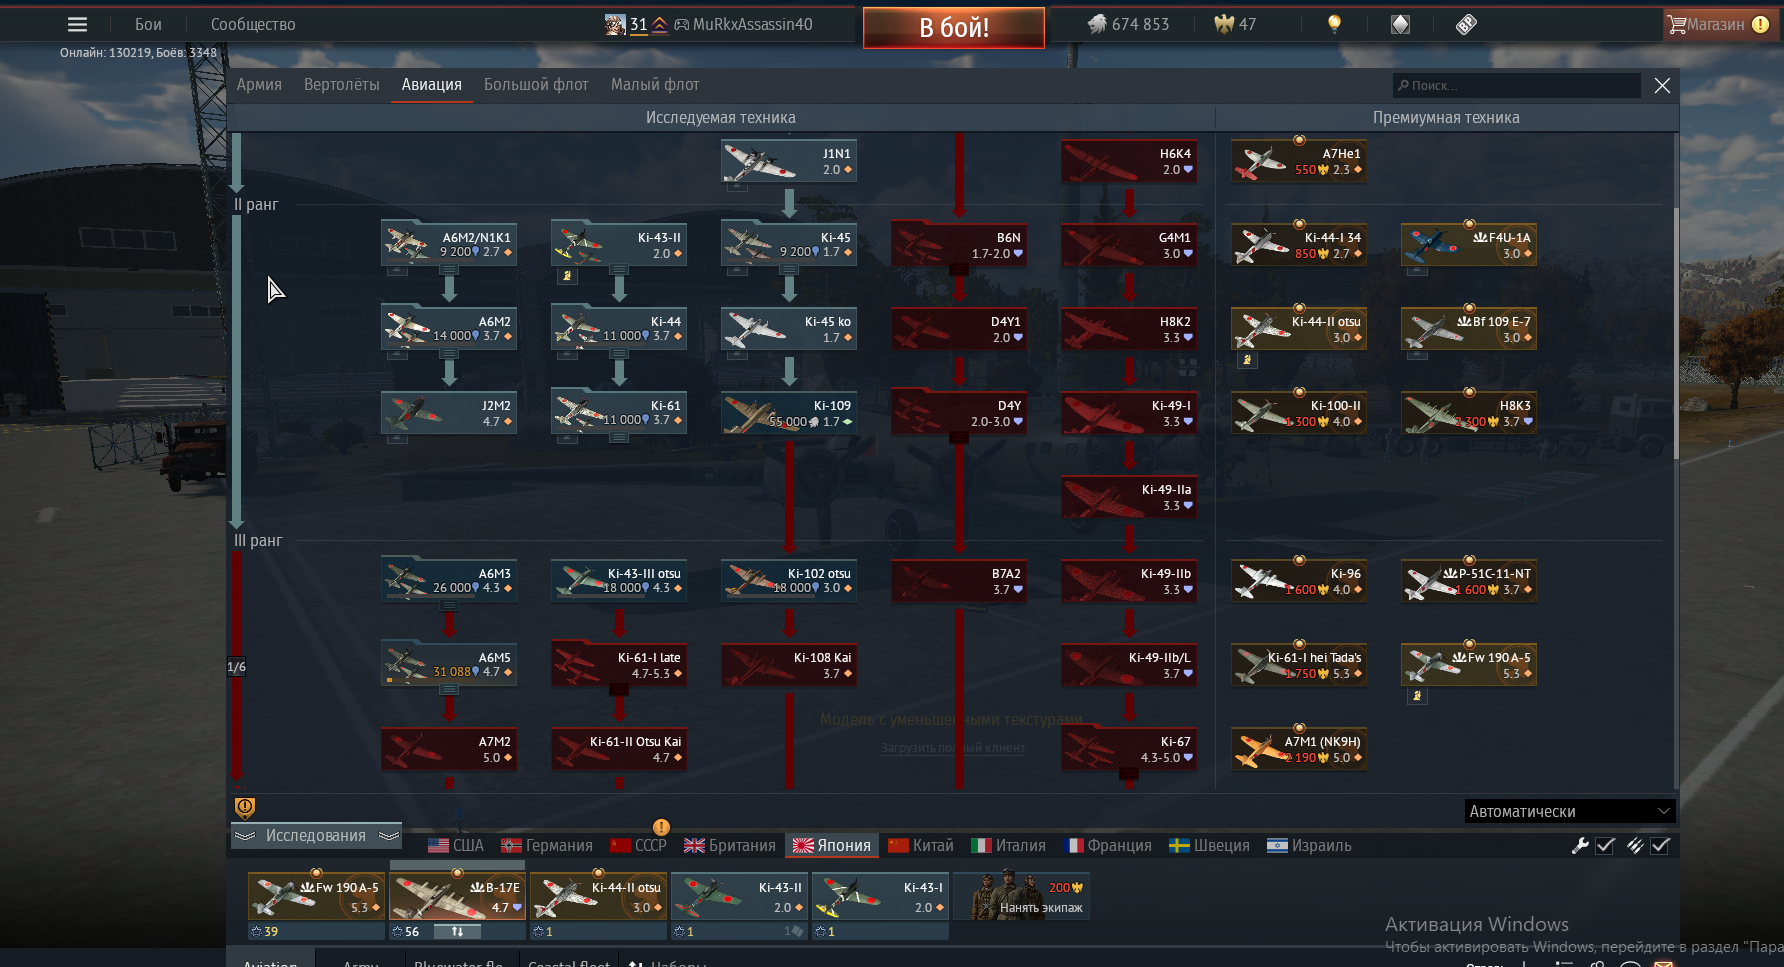Screen dimensions: 1784x967
Task: Select the Британия nation tab
Action: 730,846
